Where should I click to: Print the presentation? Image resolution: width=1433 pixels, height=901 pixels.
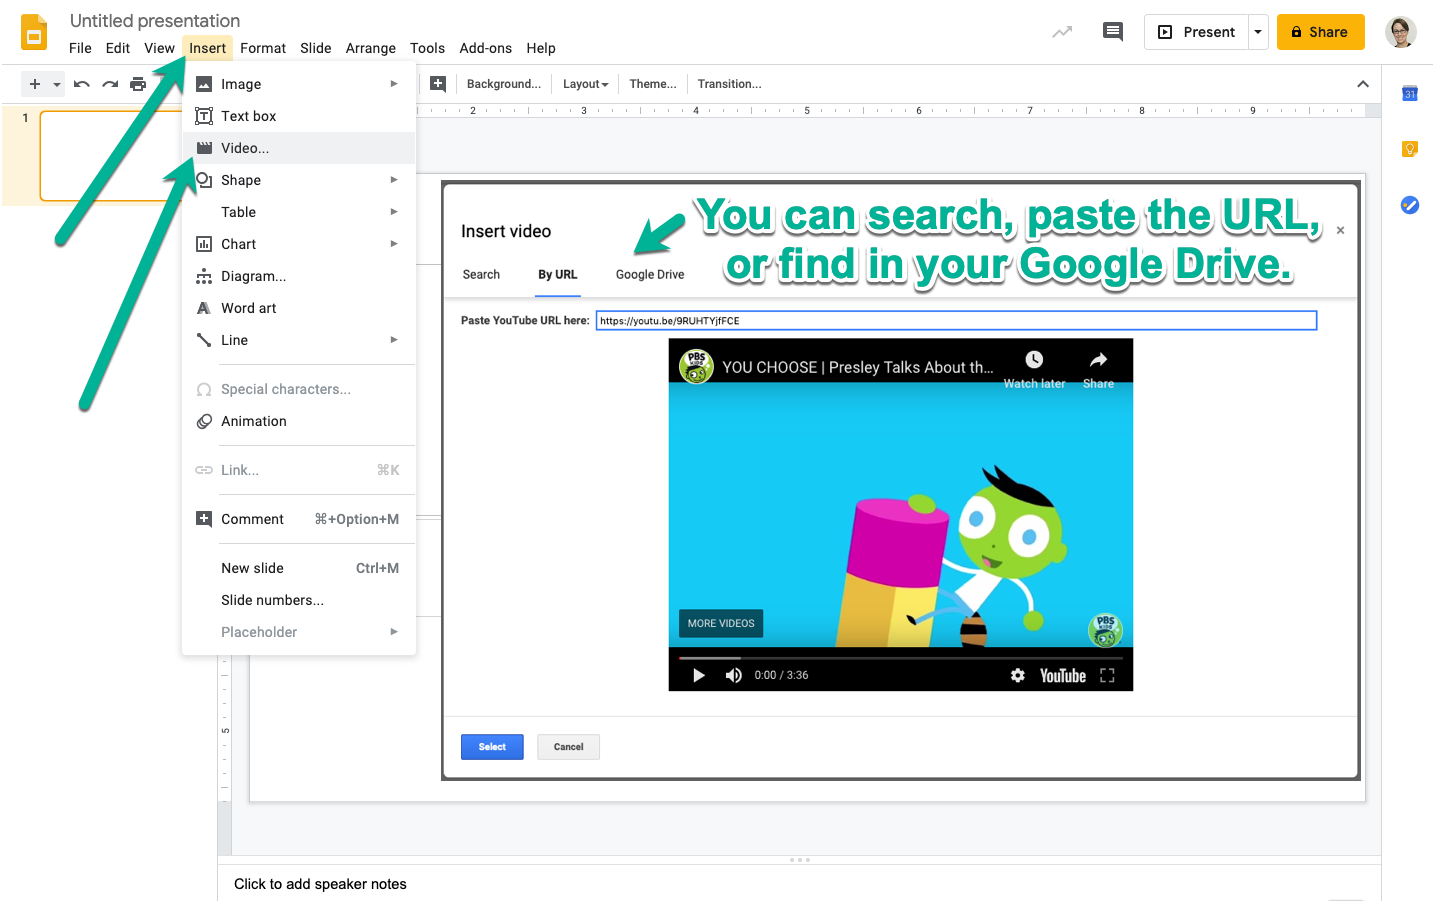(x=137, y=84)
